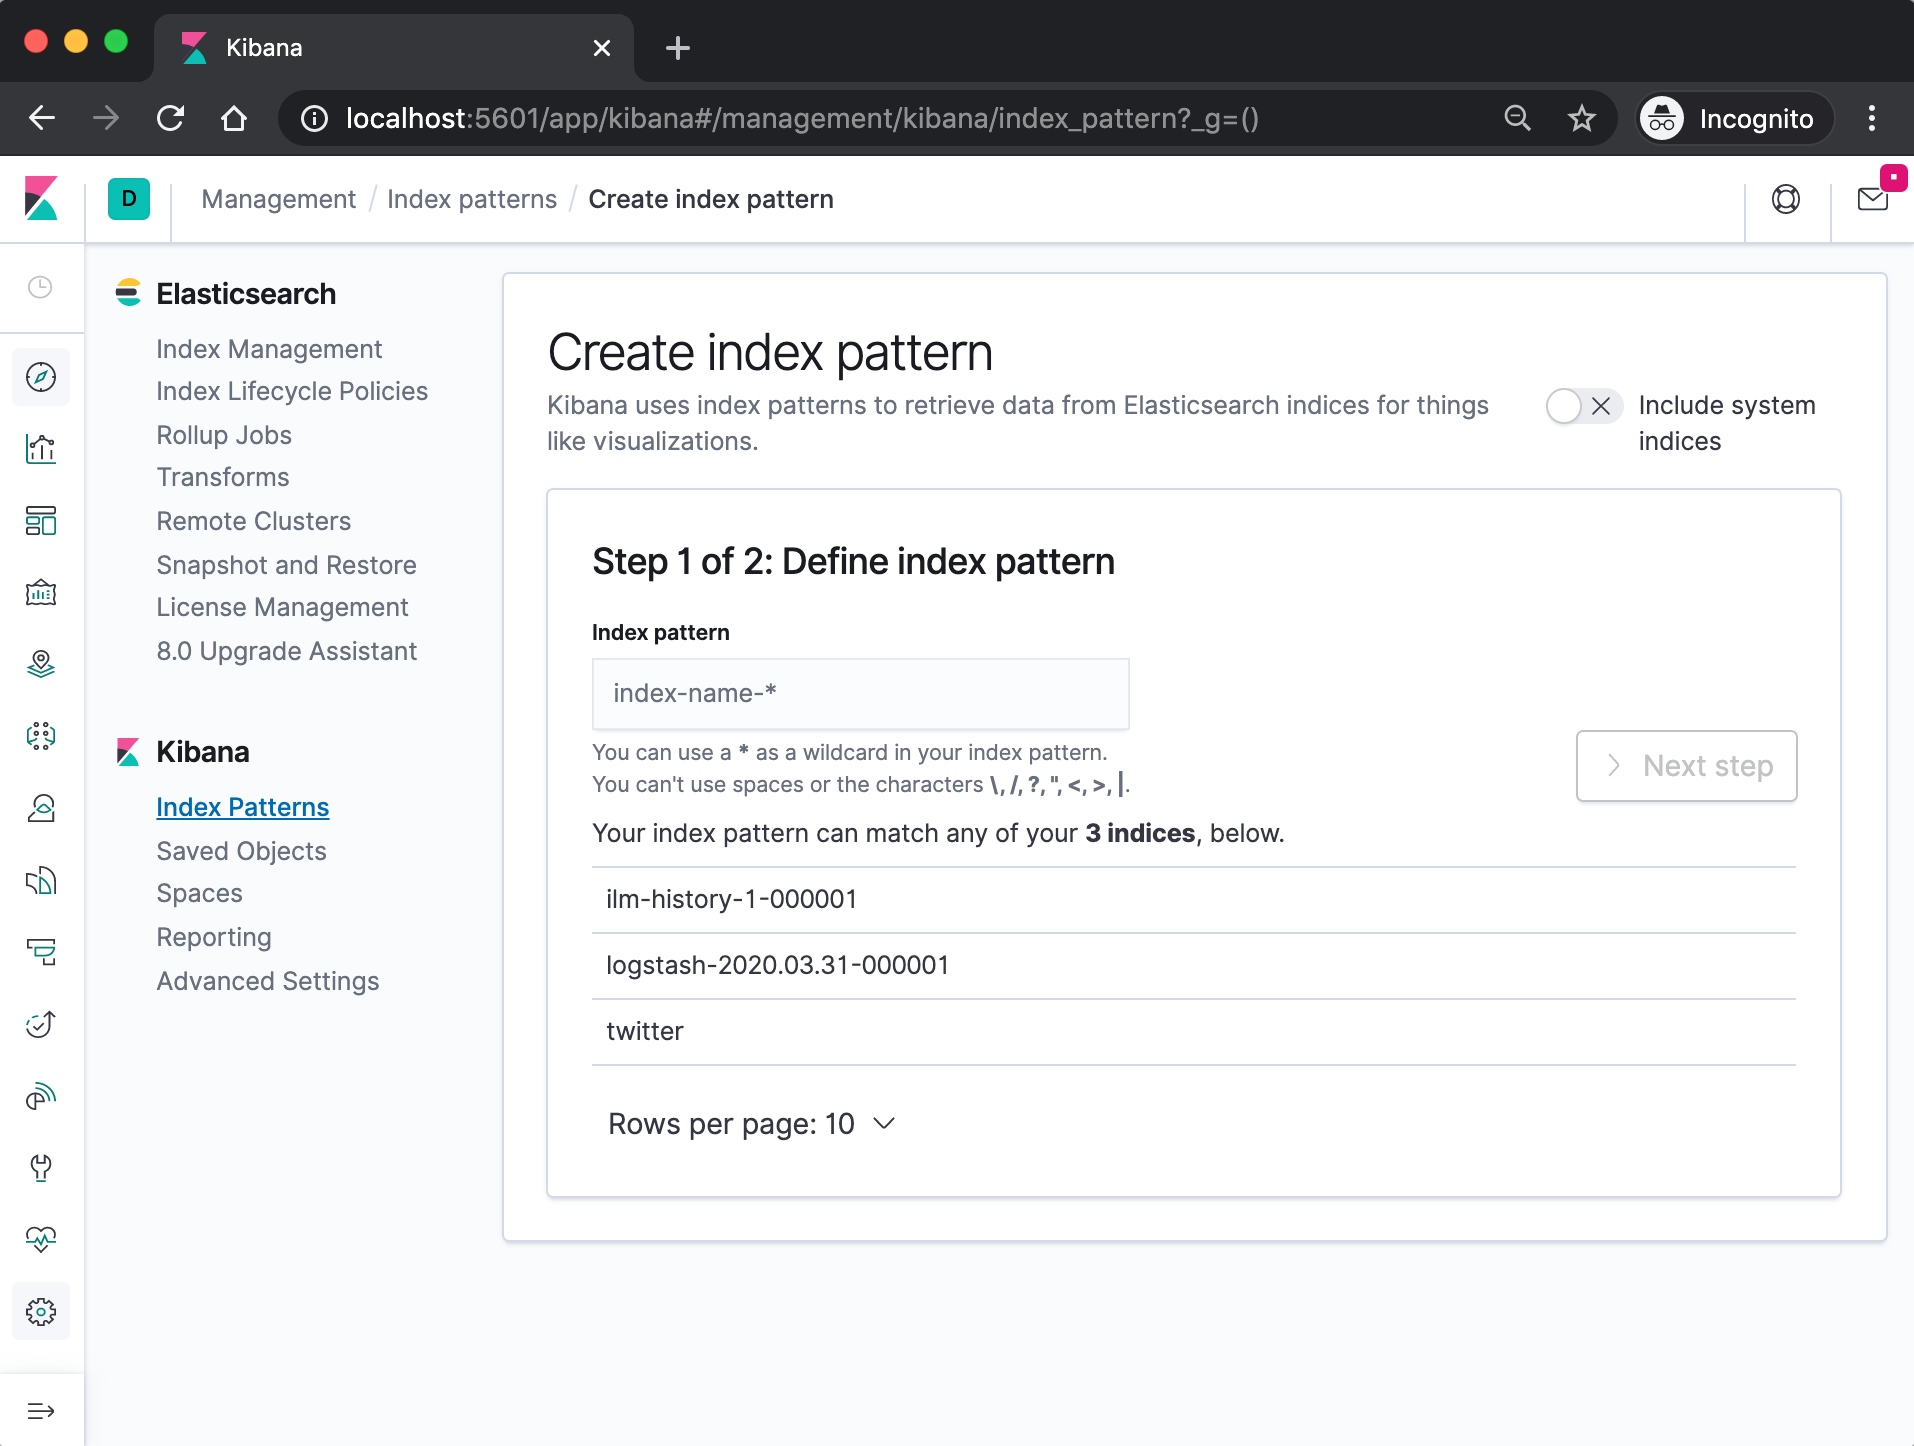Open Saved Objects
The height and width of the screenshot is (1446, 1914).
[241, 851]
